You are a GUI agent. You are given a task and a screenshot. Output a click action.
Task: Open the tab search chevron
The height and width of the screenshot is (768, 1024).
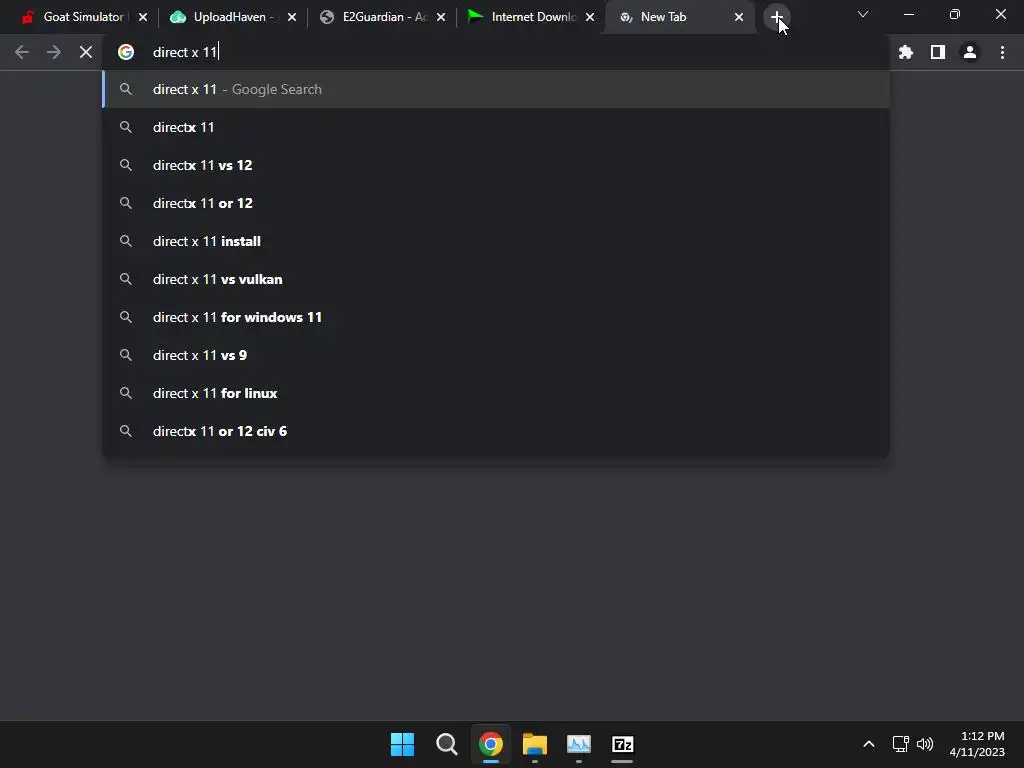pyautogui.click(x=863, y=14)
